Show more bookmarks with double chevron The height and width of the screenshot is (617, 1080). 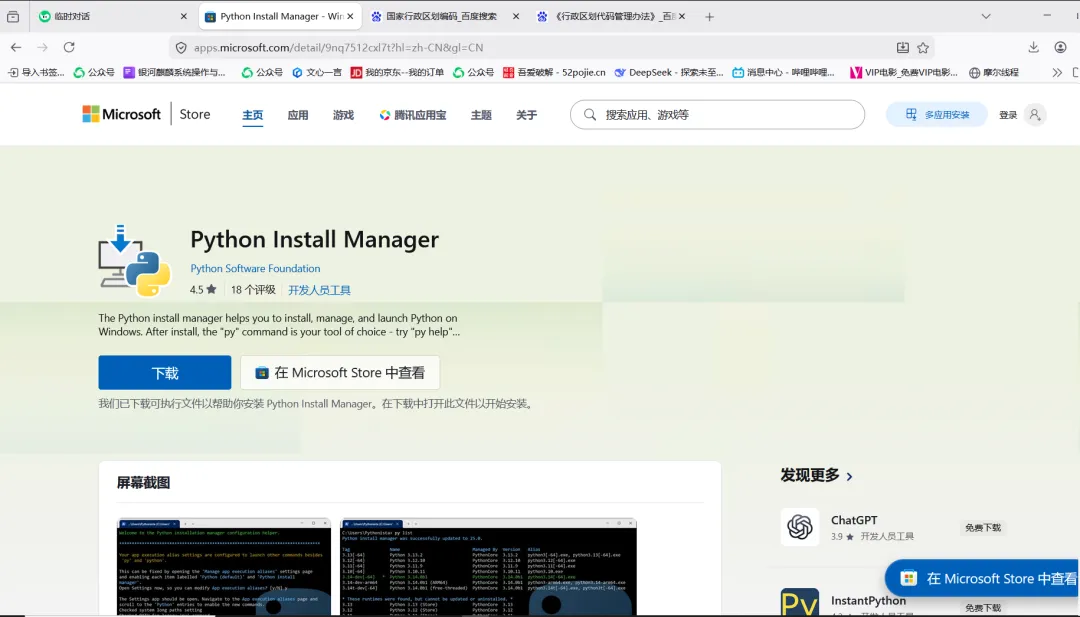point(1057,72)
